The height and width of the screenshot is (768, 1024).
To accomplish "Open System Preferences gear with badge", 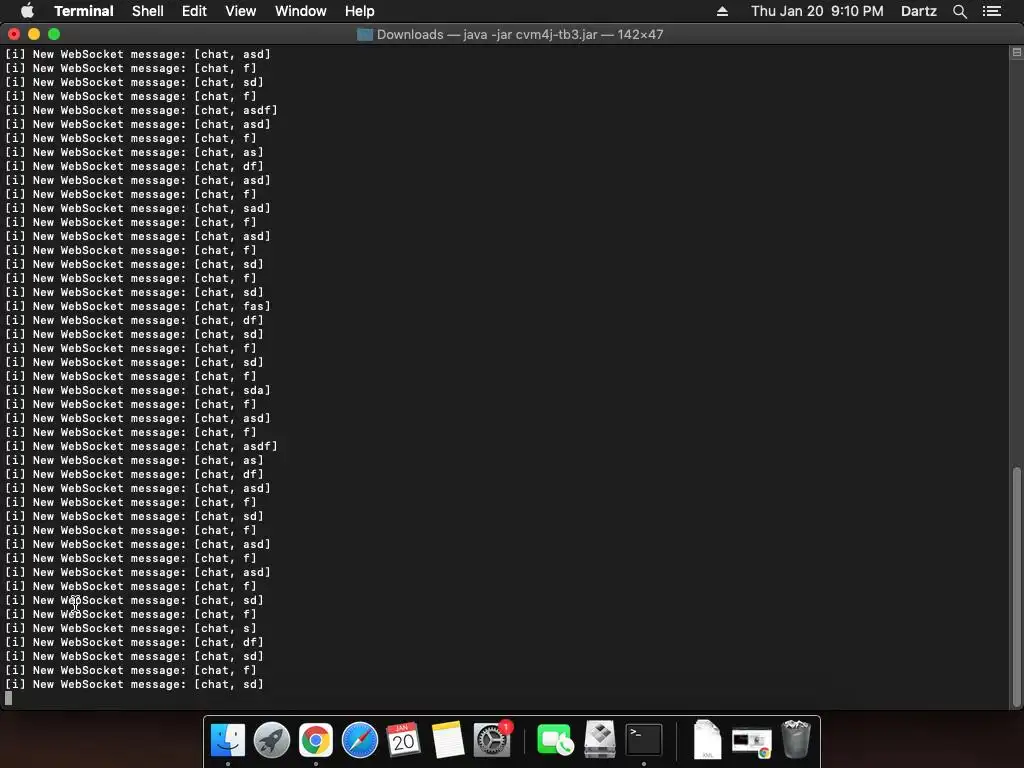I will click(492, 740).
